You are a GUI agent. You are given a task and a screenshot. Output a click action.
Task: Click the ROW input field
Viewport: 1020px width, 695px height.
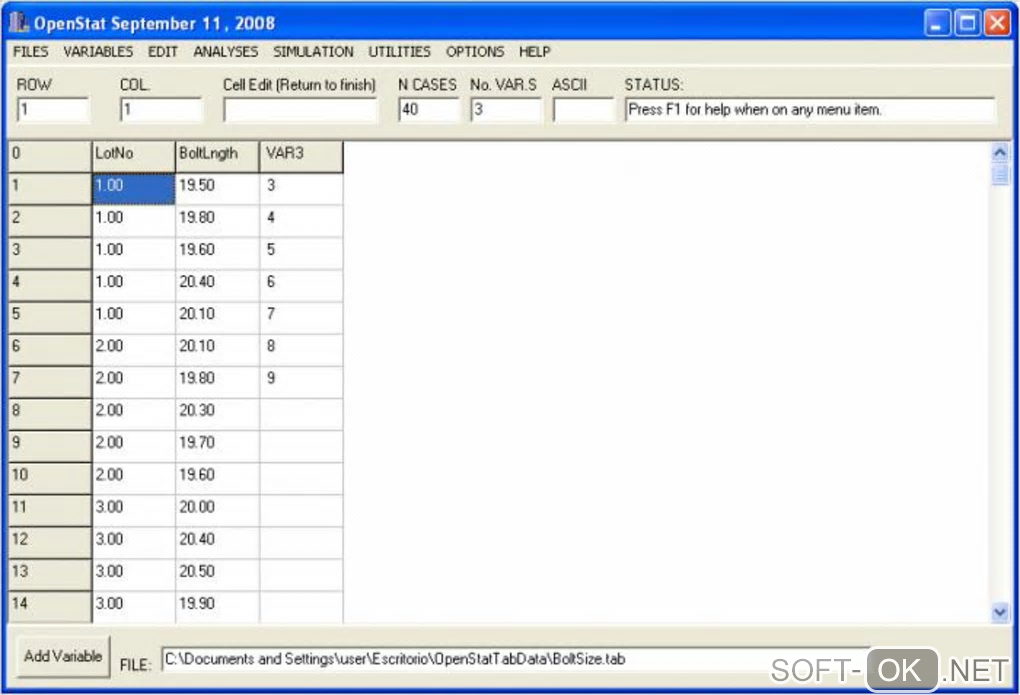(53, 109)
